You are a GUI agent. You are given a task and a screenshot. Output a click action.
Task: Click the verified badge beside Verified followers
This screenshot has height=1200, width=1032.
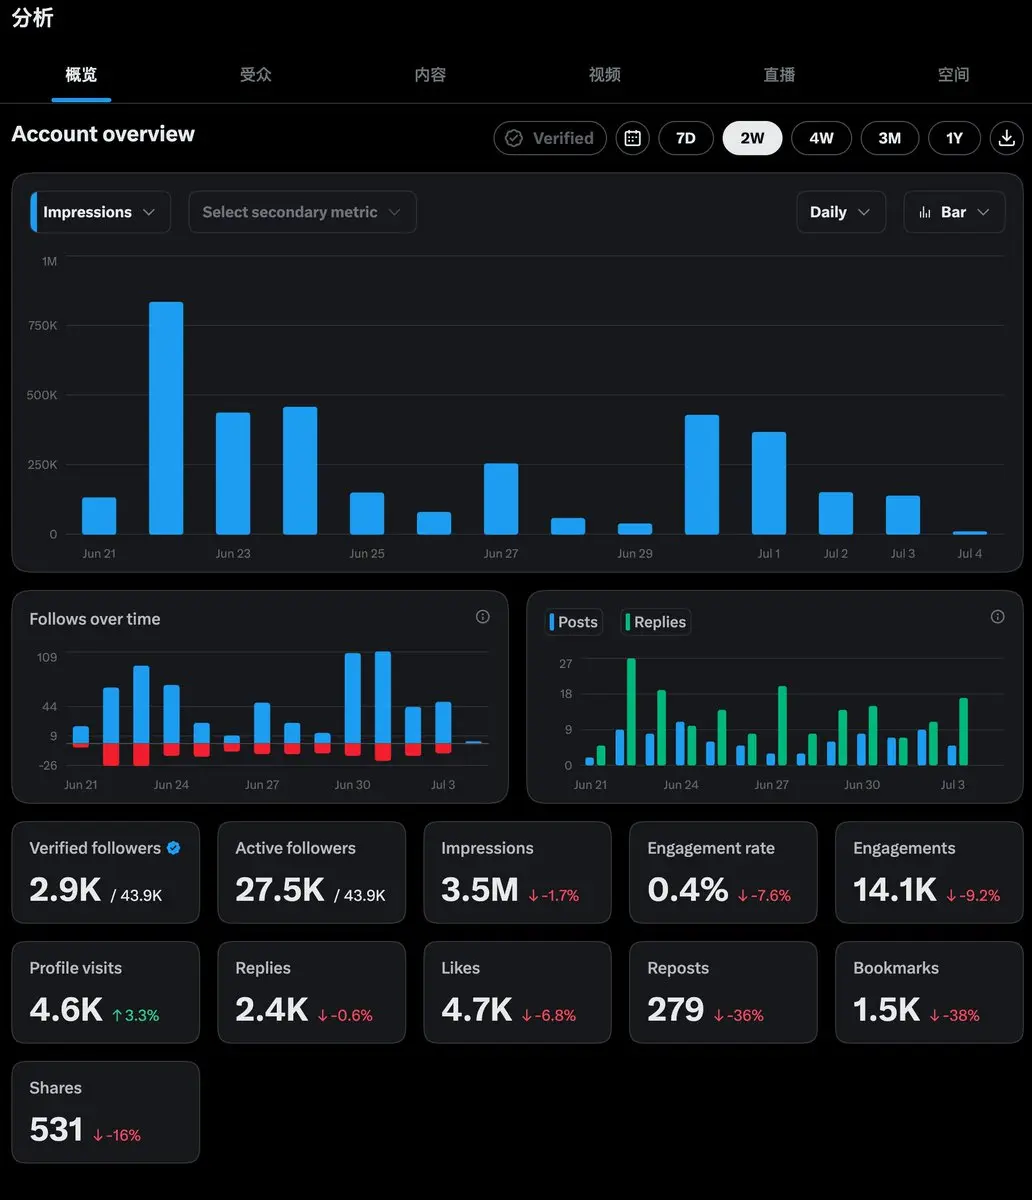pos(174,848)
